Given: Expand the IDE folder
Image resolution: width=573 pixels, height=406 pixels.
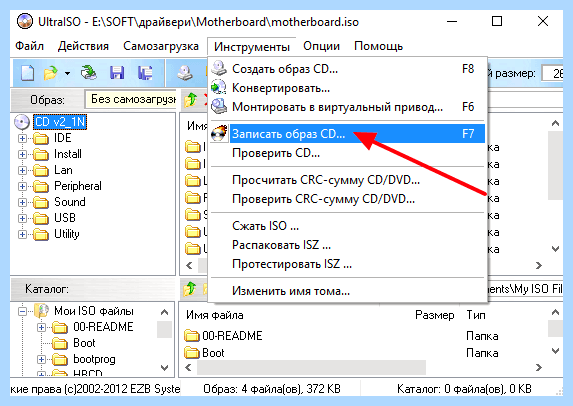Looking at the screenshot, I should [22, 139].
